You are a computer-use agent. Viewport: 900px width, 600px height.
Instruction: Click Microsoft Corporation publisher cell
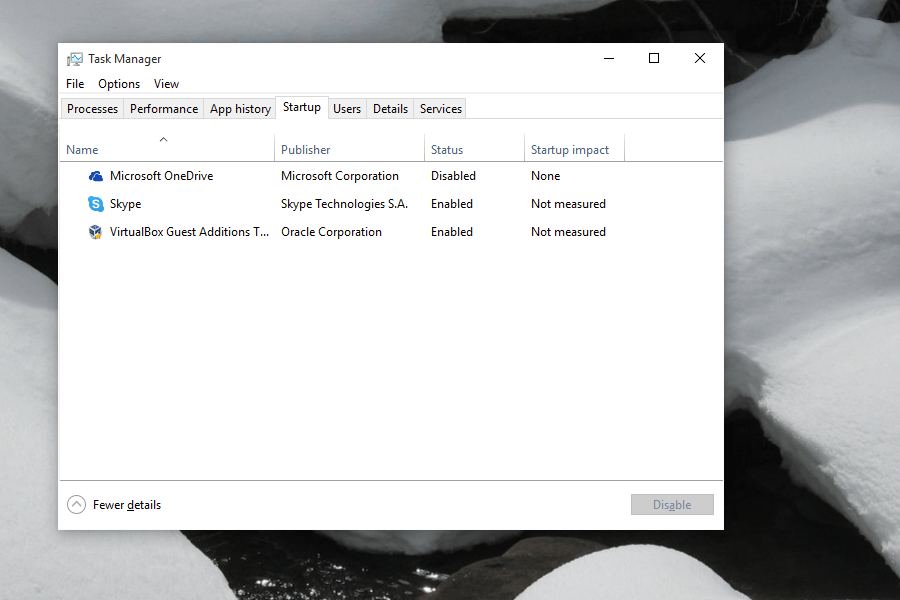(x=340, y=176)
